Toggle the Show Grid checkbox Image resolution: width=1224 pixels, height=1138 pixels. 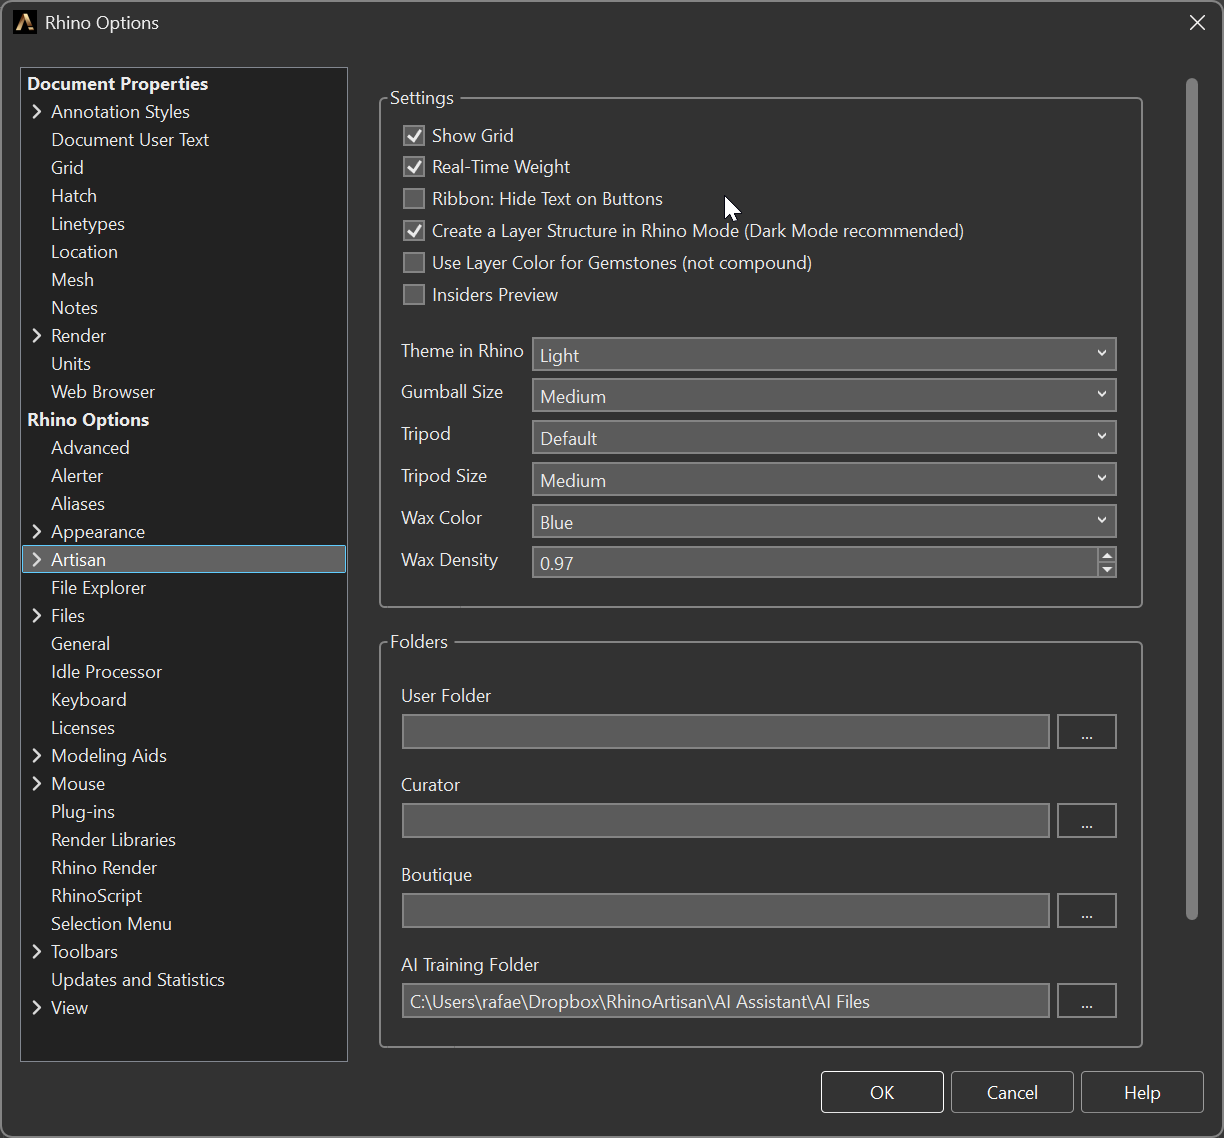pos(414,135)
